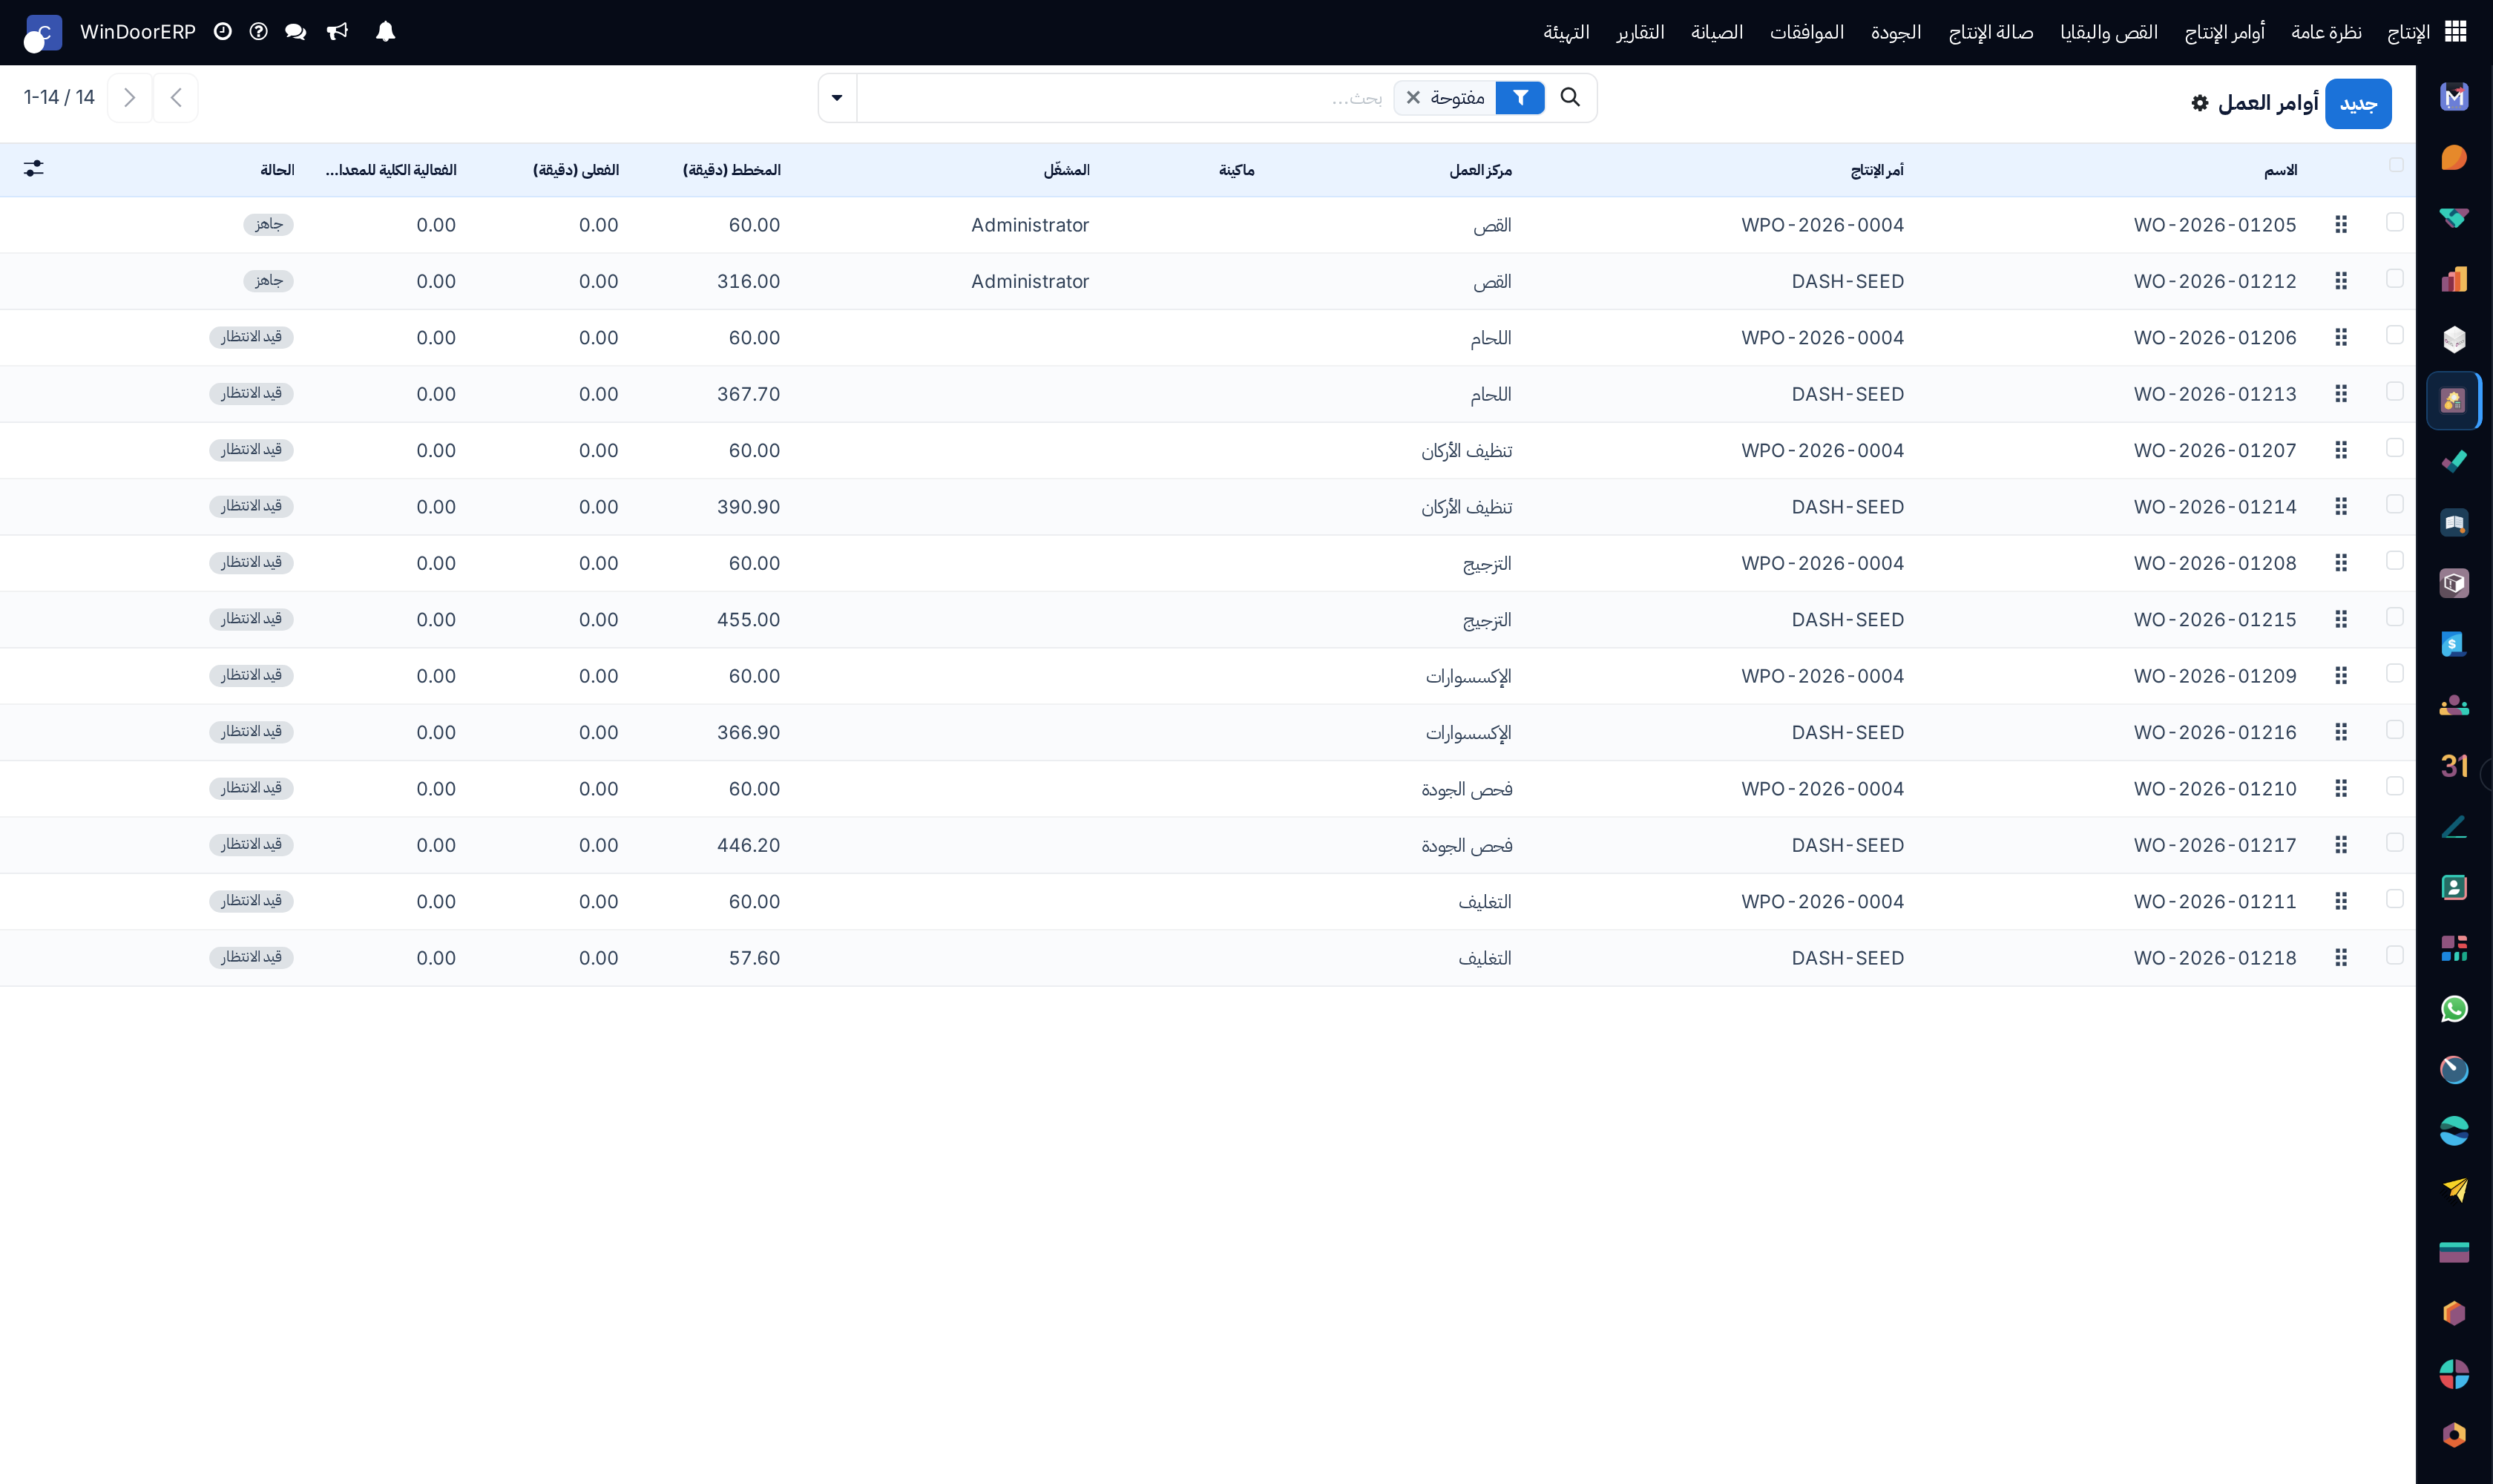Sort by الحالة column header
This screenshot has height=1484, width=2493.
(277, 170)
